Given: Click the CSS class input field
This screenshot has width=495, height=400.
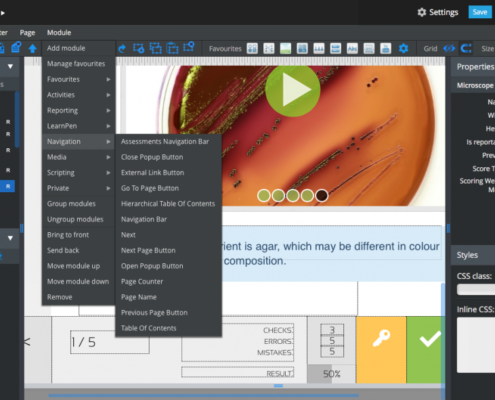Looking at the screenshot, I should pos(476,289).
